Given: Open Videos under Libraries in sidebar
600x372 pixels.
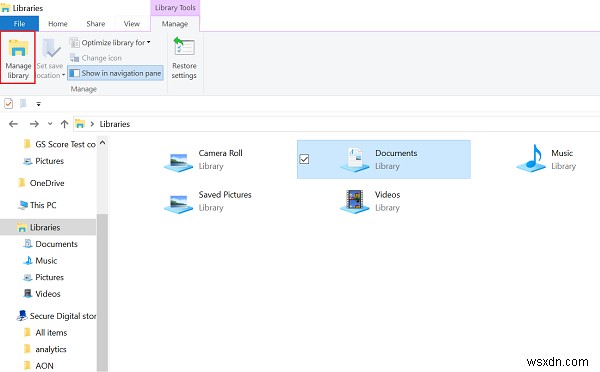Looking at the screenshot, I should (x=42, y=294).
